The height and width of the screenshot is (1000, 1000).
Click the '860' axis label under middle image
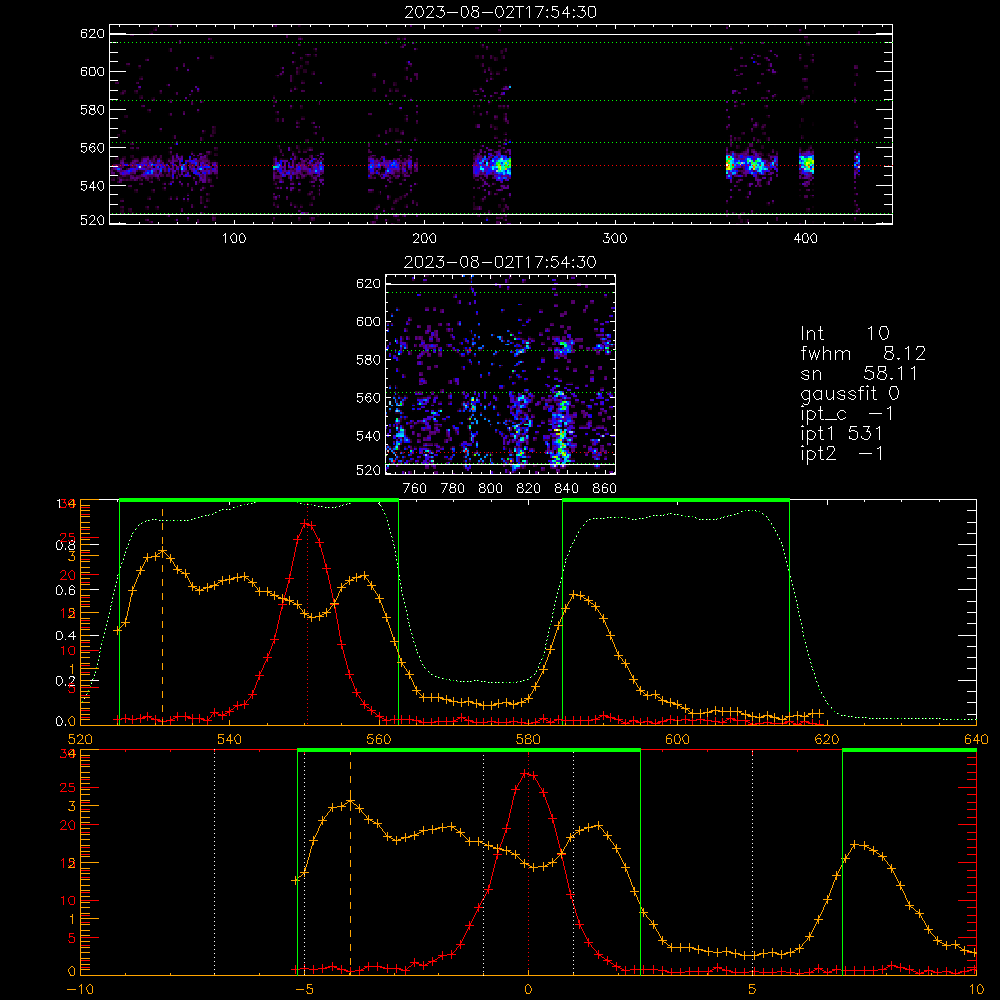click(604, 489)
